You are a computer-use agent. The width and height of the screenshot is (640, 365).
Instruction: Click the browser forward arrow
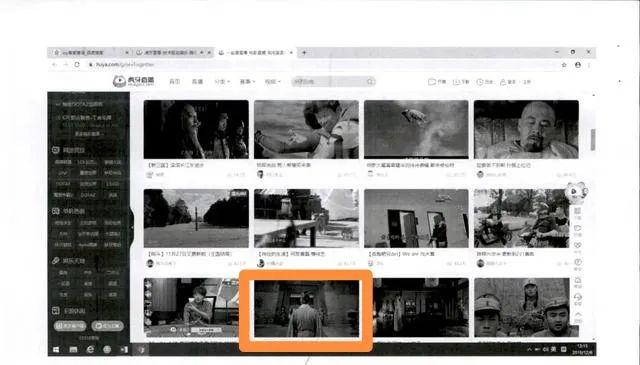point(66,65)
